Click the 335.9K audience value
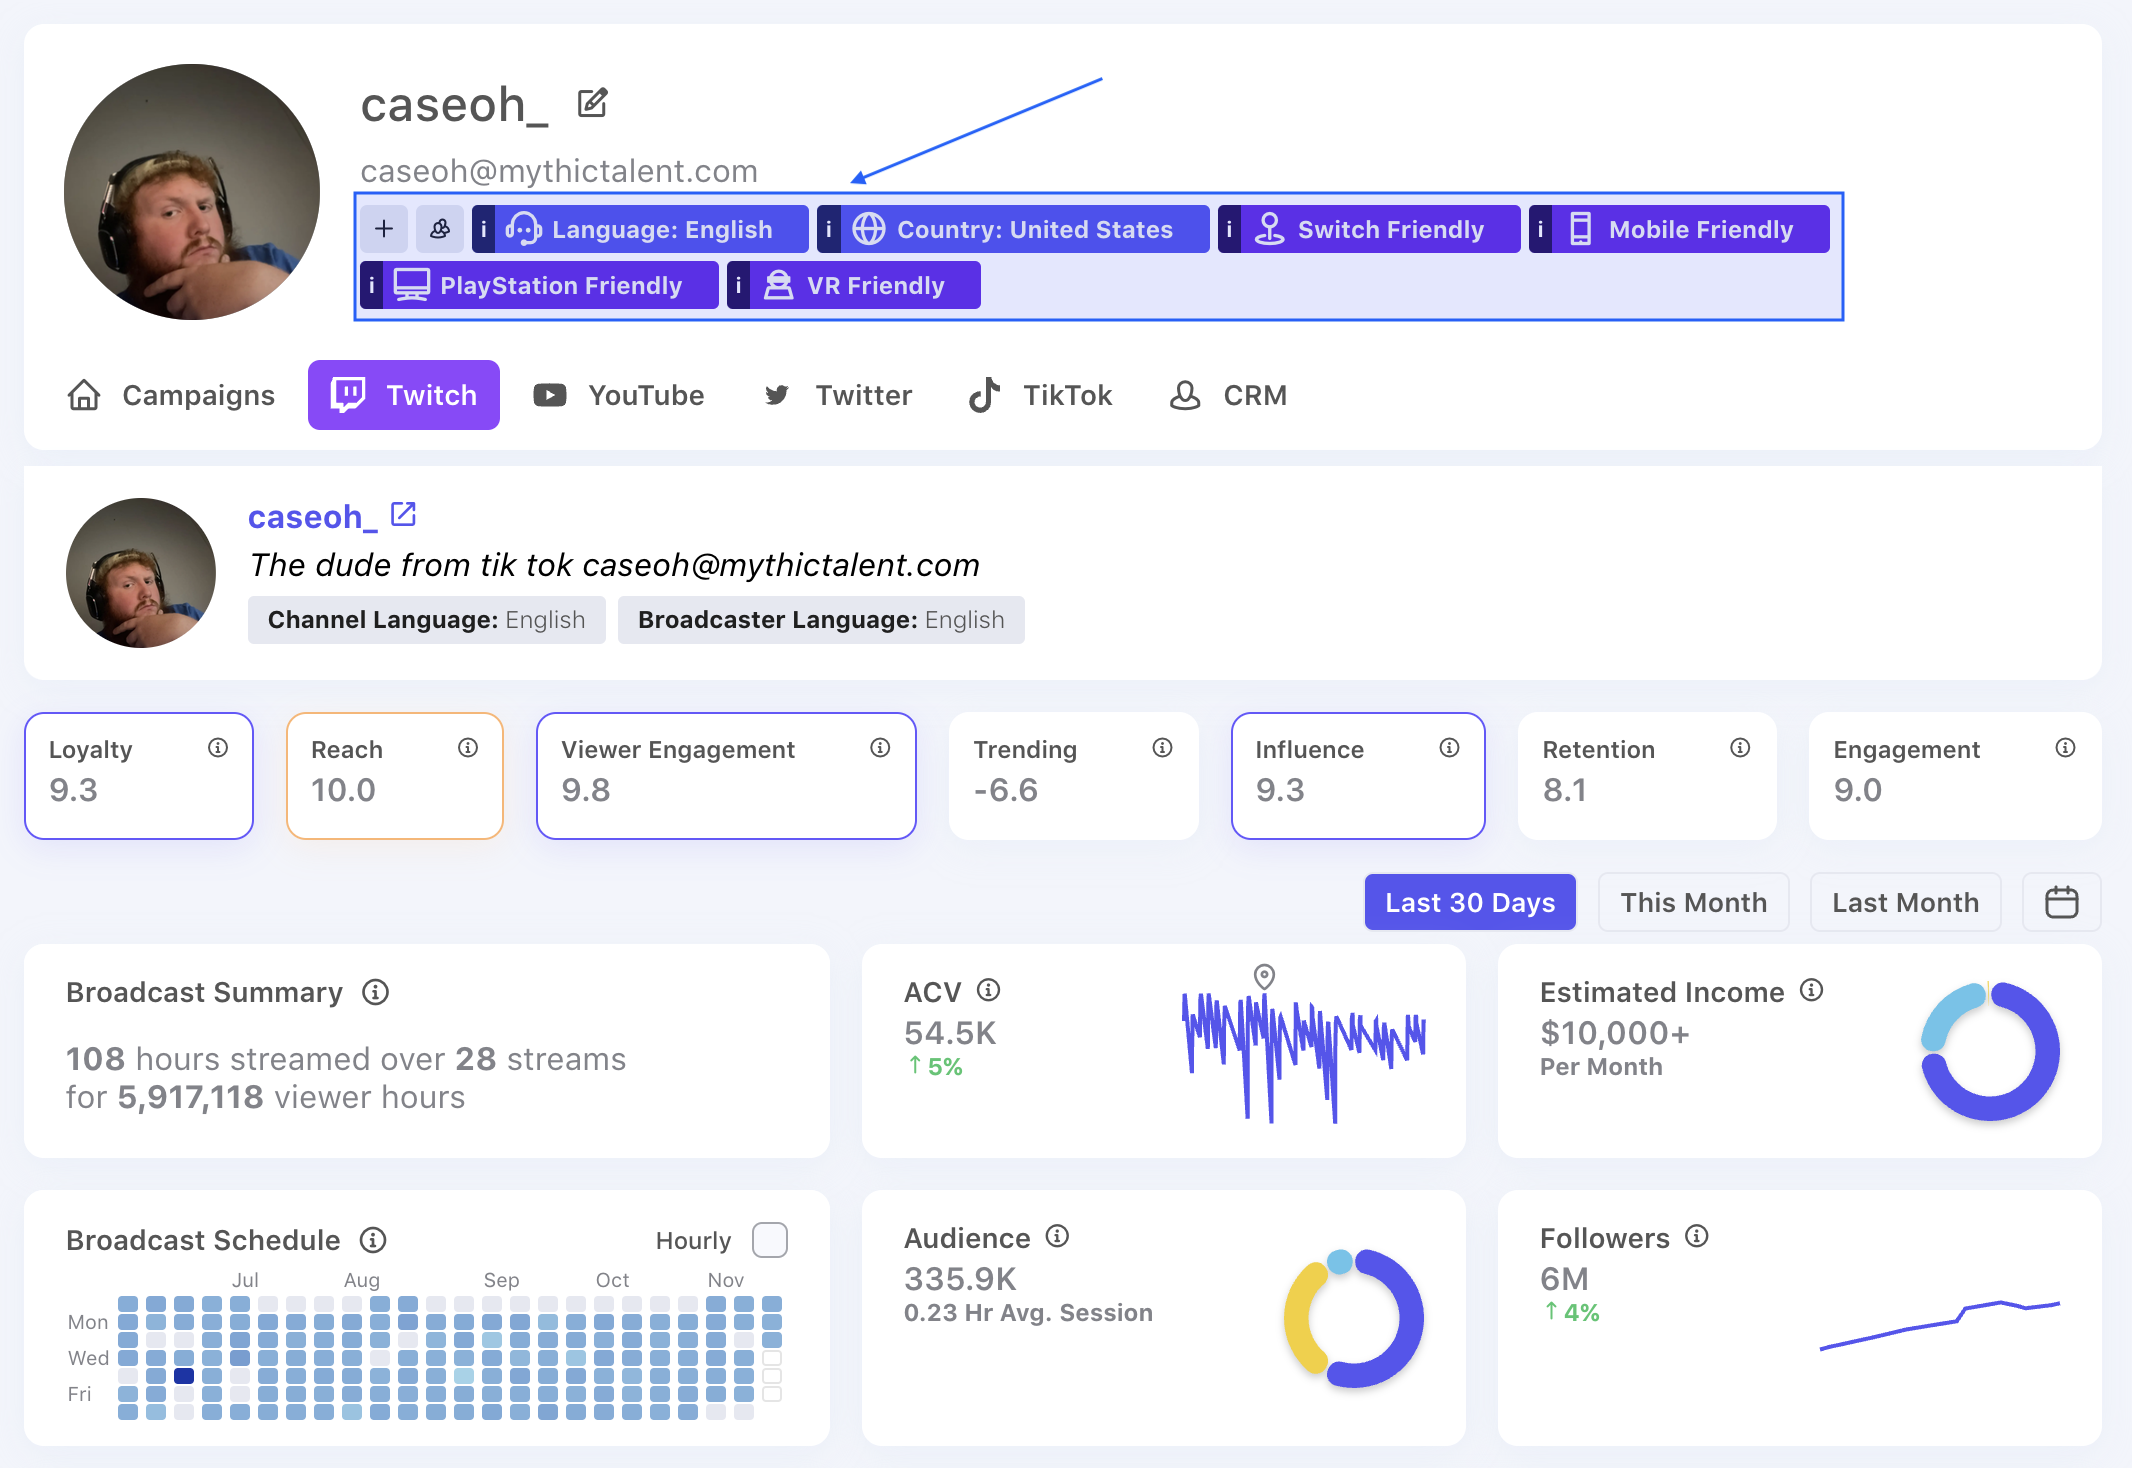Image resolution: width=2132 pixels, height=1468 pixels. (x=960, y=1279)
